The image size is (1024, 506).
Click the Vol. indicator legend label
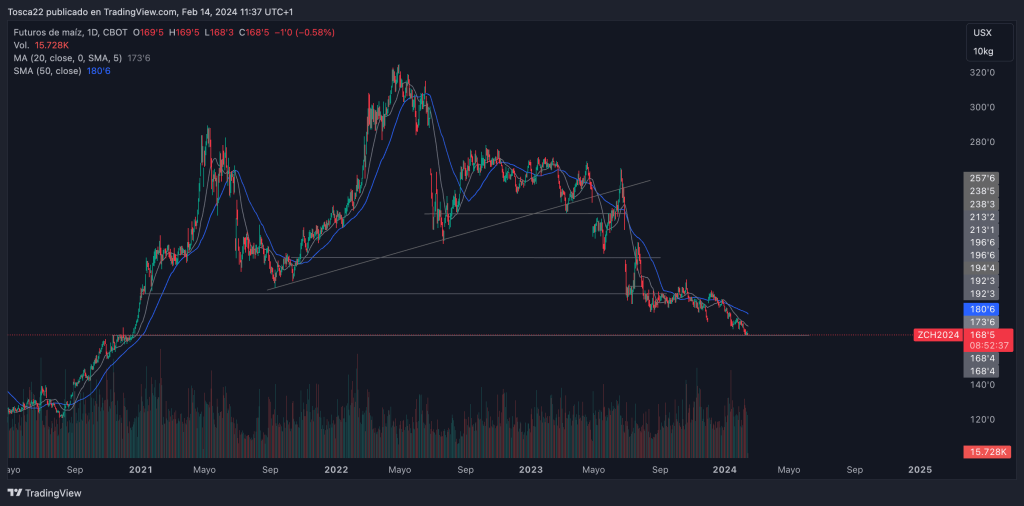21,45
